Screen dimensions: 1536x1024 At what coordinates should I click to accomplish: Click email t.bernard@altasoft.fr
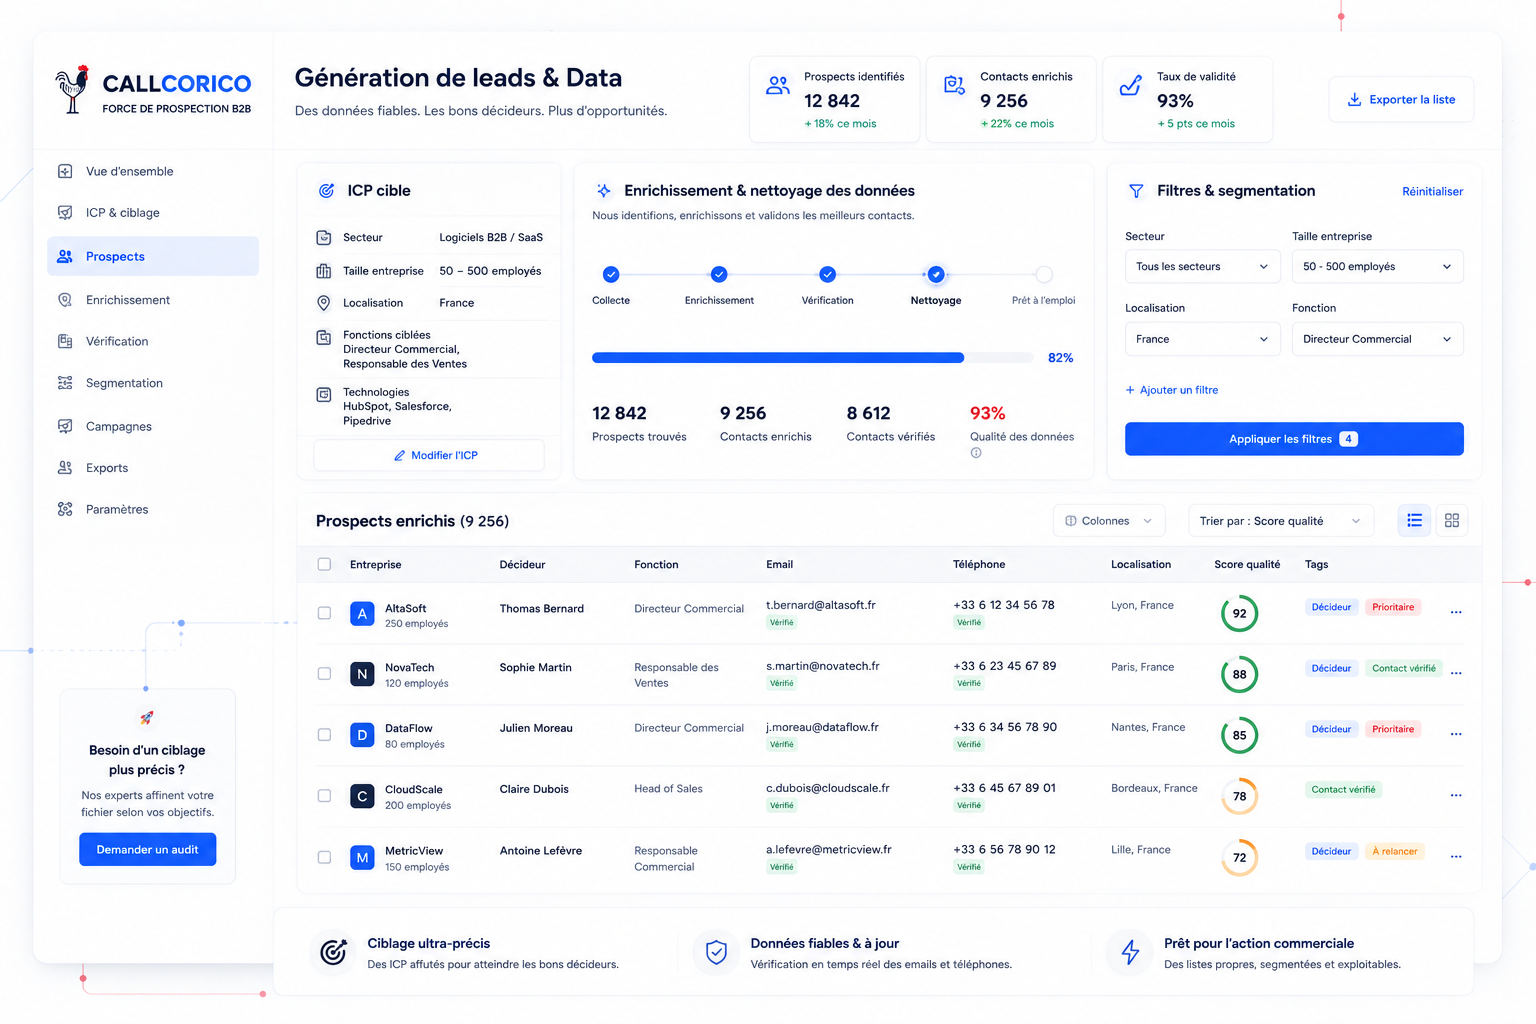click(x=821, y=605)
